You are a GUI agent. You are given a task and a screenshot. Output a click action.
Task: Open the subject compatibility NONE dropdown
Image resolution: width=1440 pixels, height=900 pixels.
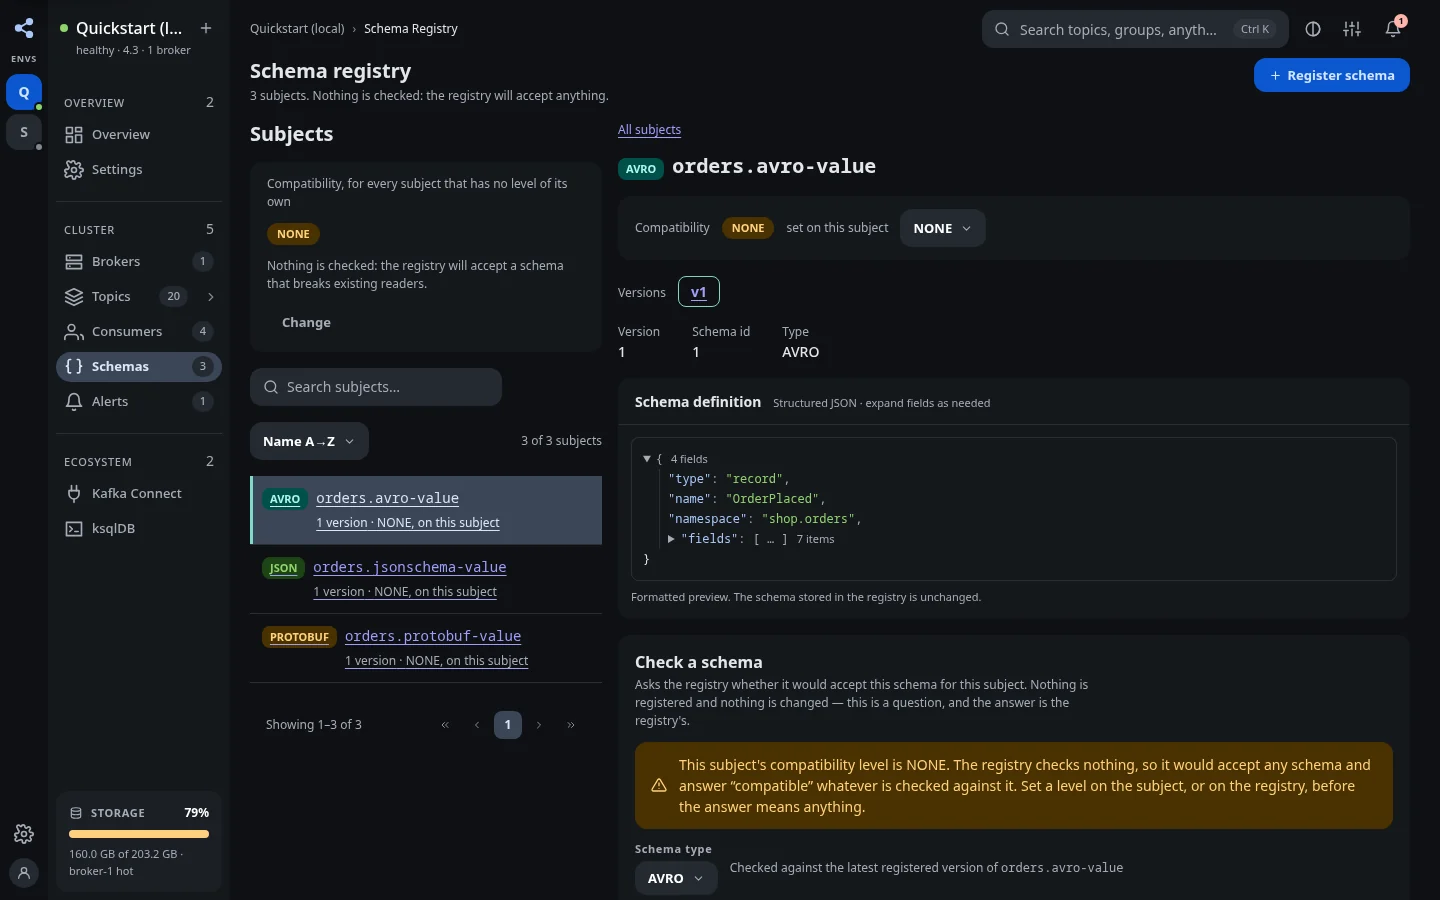point(942,228)
